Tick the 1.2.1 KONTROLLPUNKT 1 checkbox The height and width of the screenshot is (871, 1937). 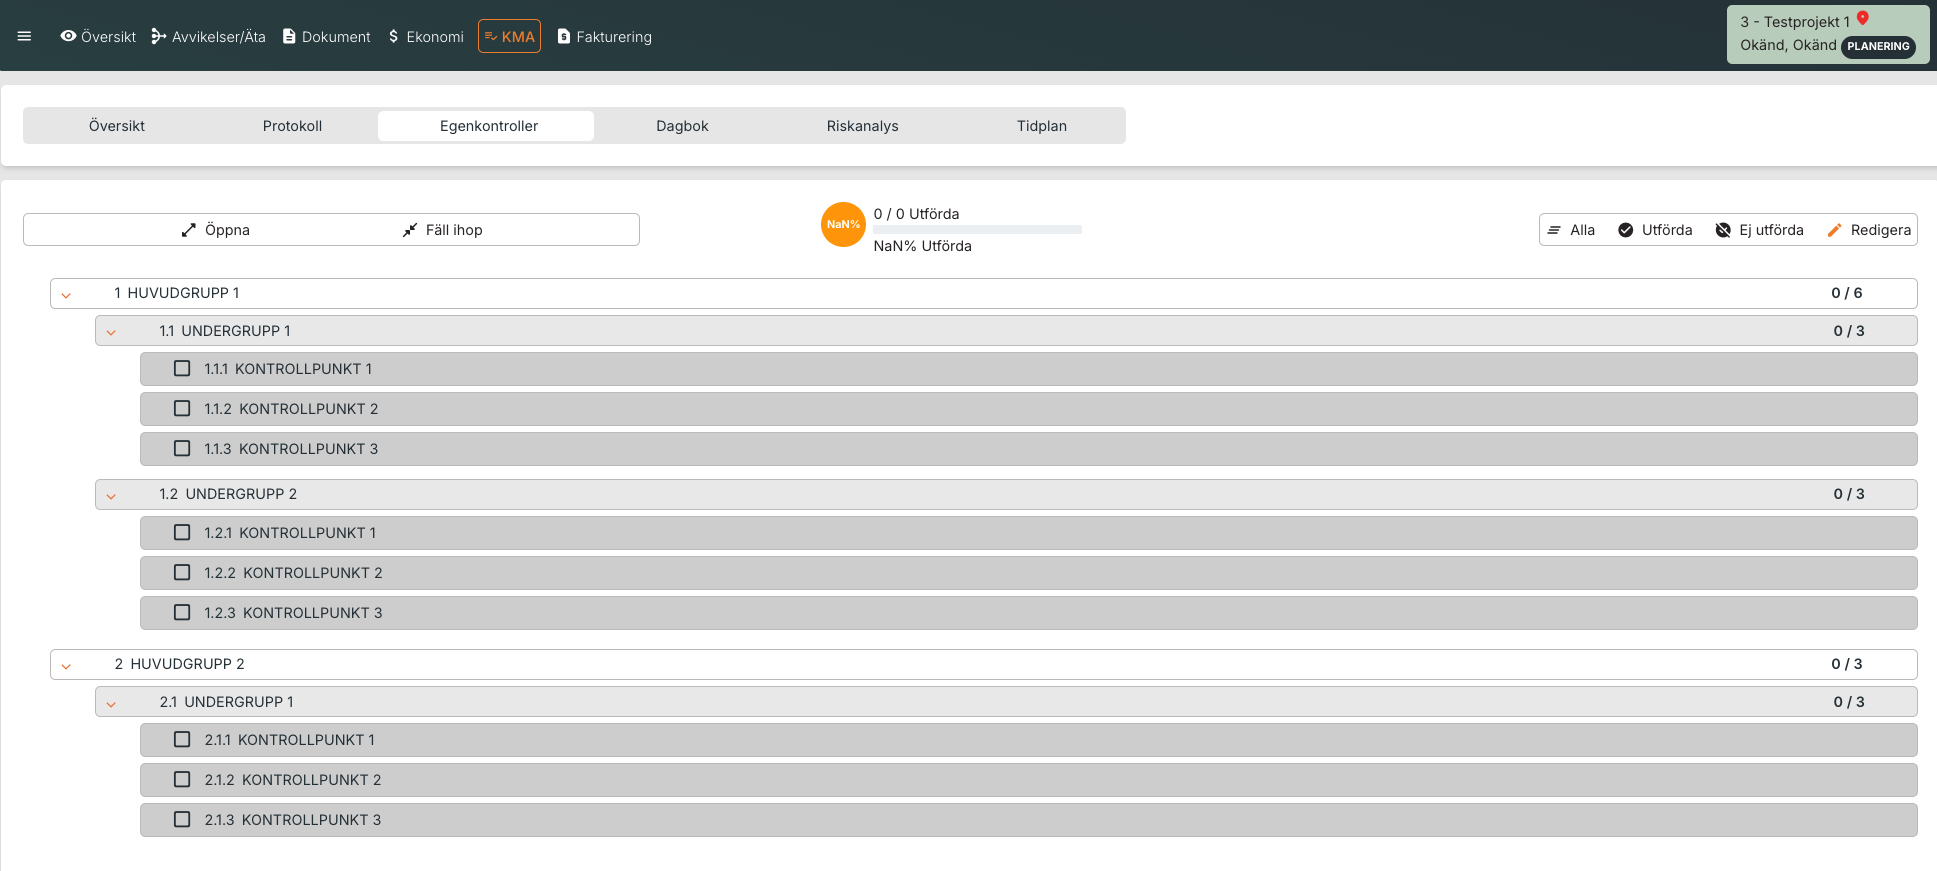(182, 532)
